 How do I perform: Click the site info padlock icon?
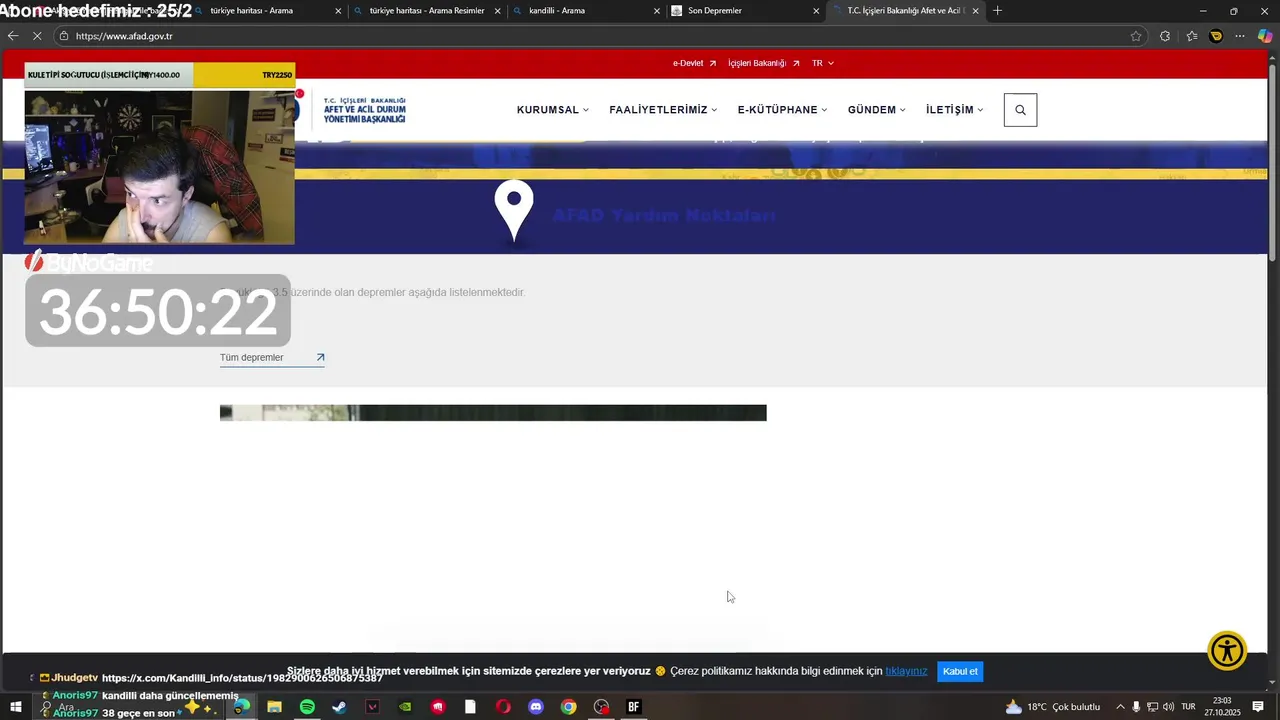[63, 36]
